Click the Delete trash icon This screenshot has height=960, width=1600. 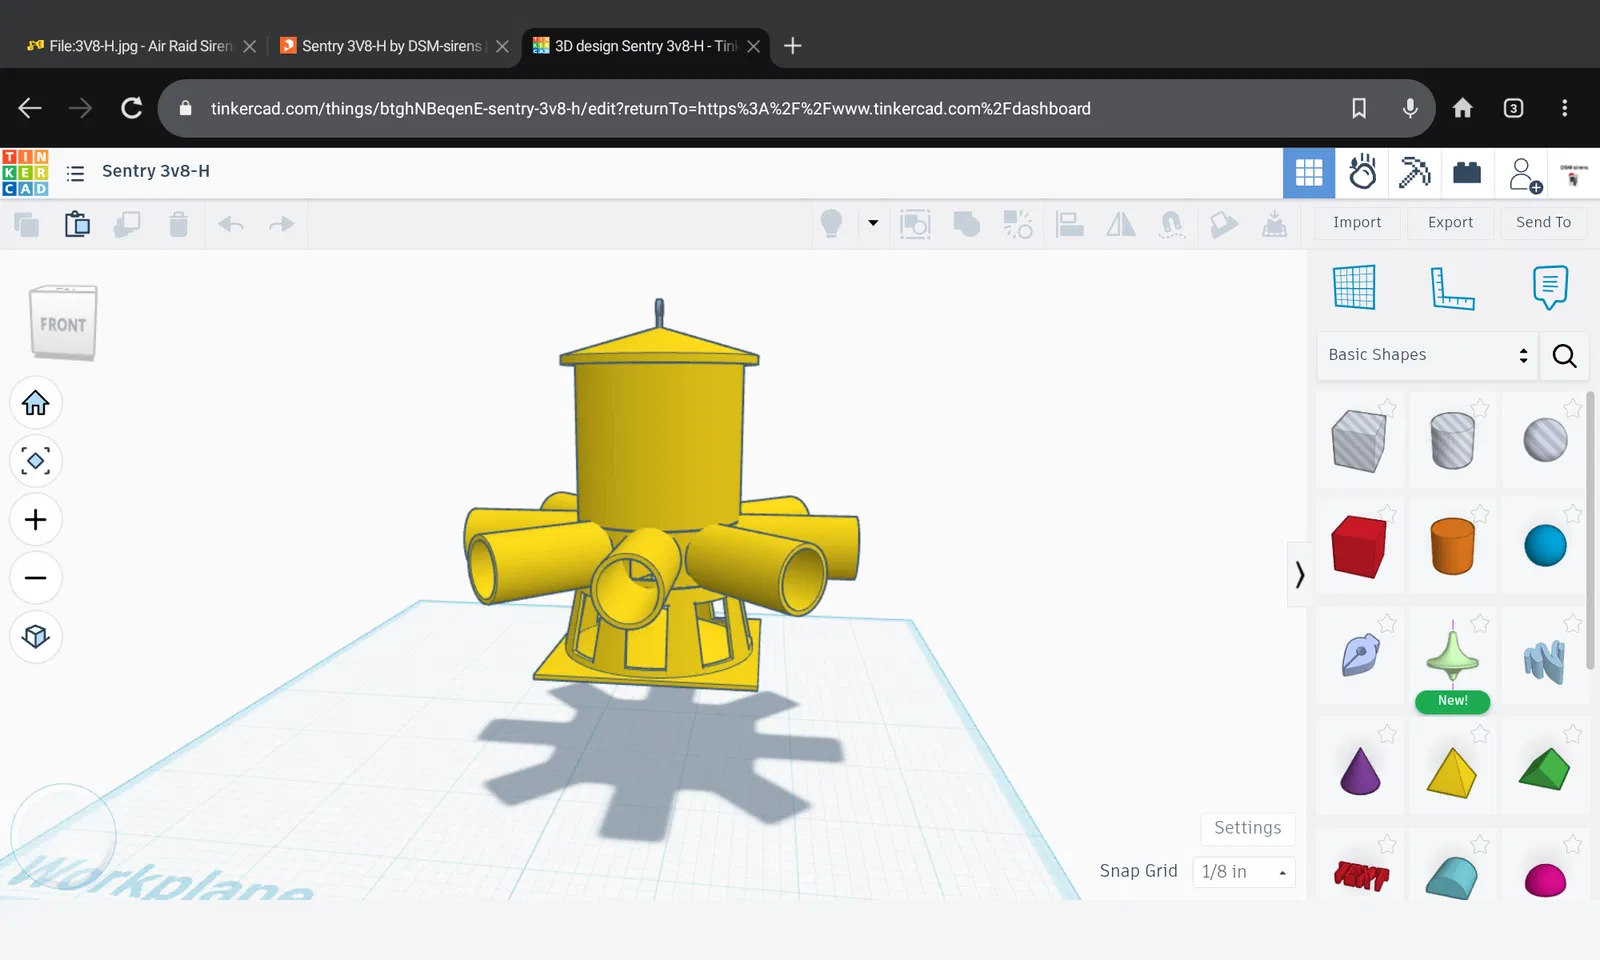[178, 225]
